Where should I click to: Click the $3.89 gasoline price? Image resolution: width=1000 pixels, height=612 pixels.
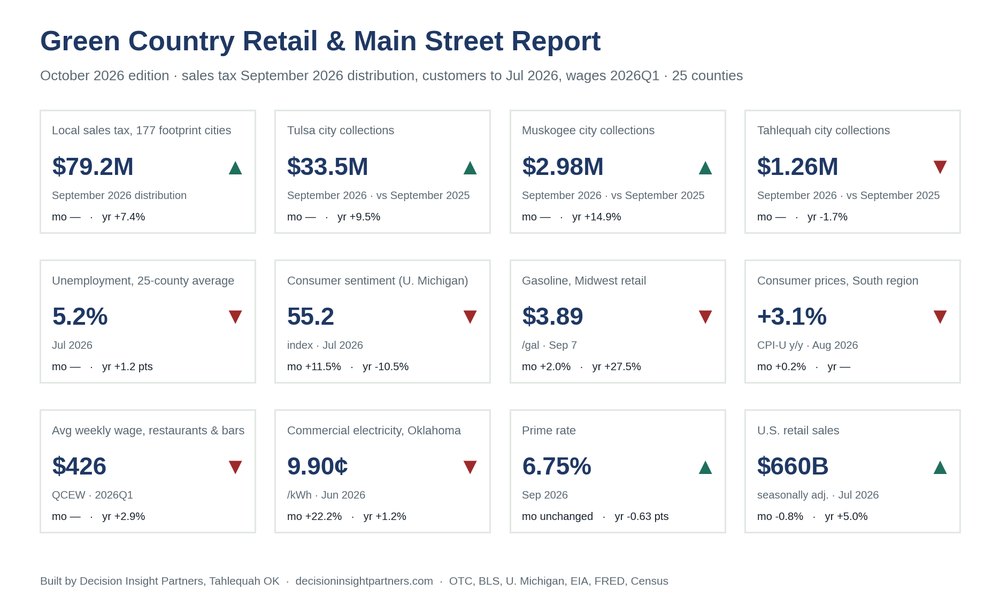click(552, 316)
